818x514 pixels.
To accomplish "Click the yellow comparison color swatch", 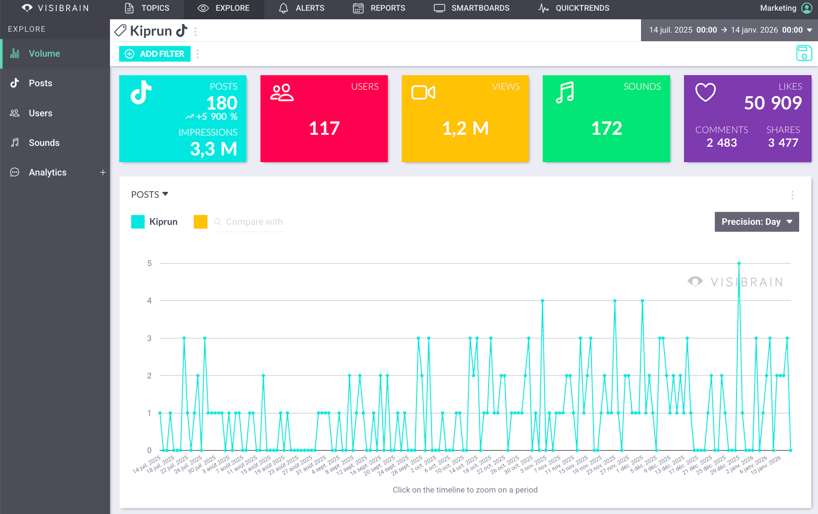I will (200, 222).
